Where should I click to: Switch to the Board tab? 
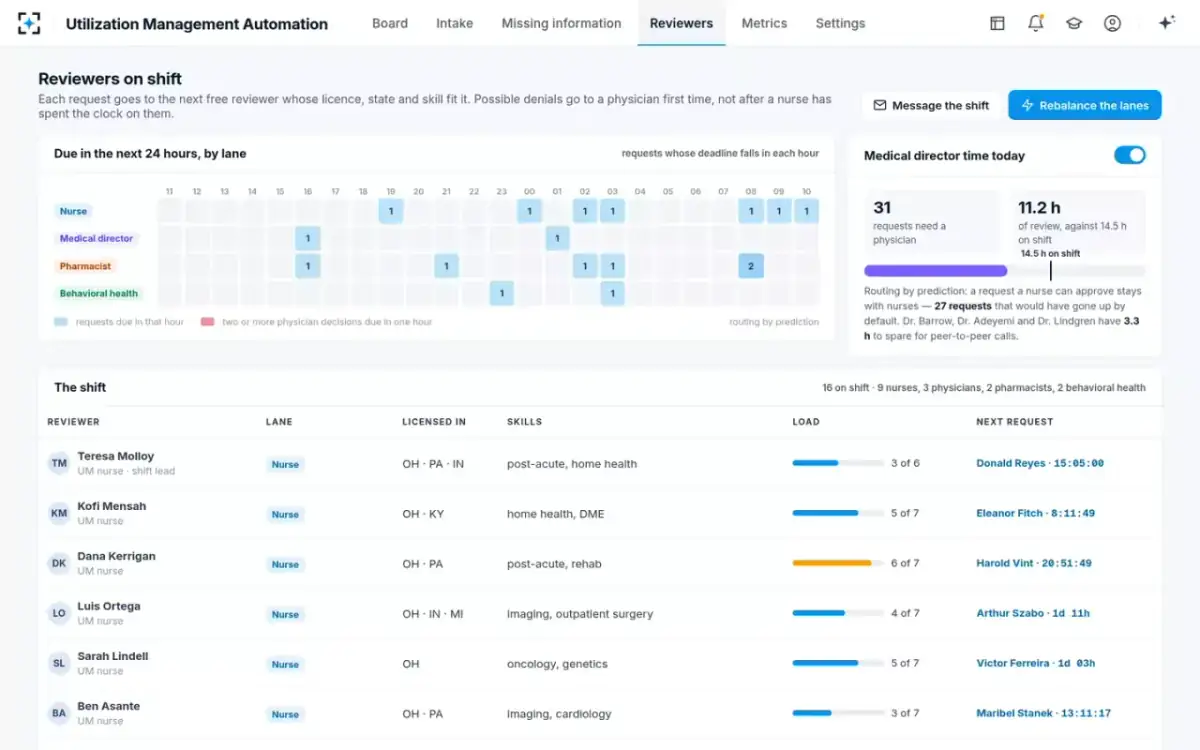(x=390, y=23)
